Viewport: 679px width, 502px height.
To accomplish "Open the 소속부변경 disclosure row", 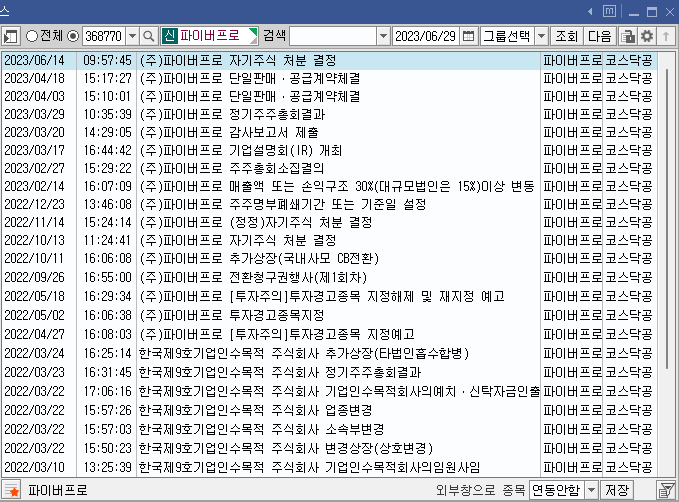I will [329, 429].
